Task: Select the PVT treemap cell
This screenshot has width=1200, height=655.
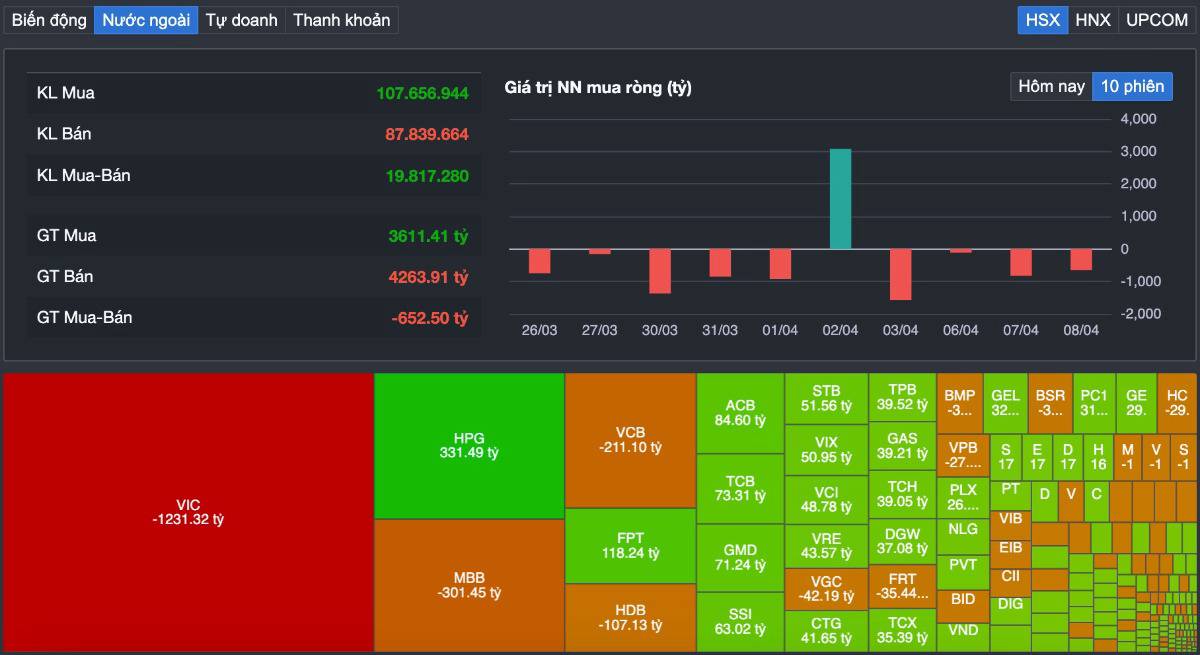Action: click(963, 571)
